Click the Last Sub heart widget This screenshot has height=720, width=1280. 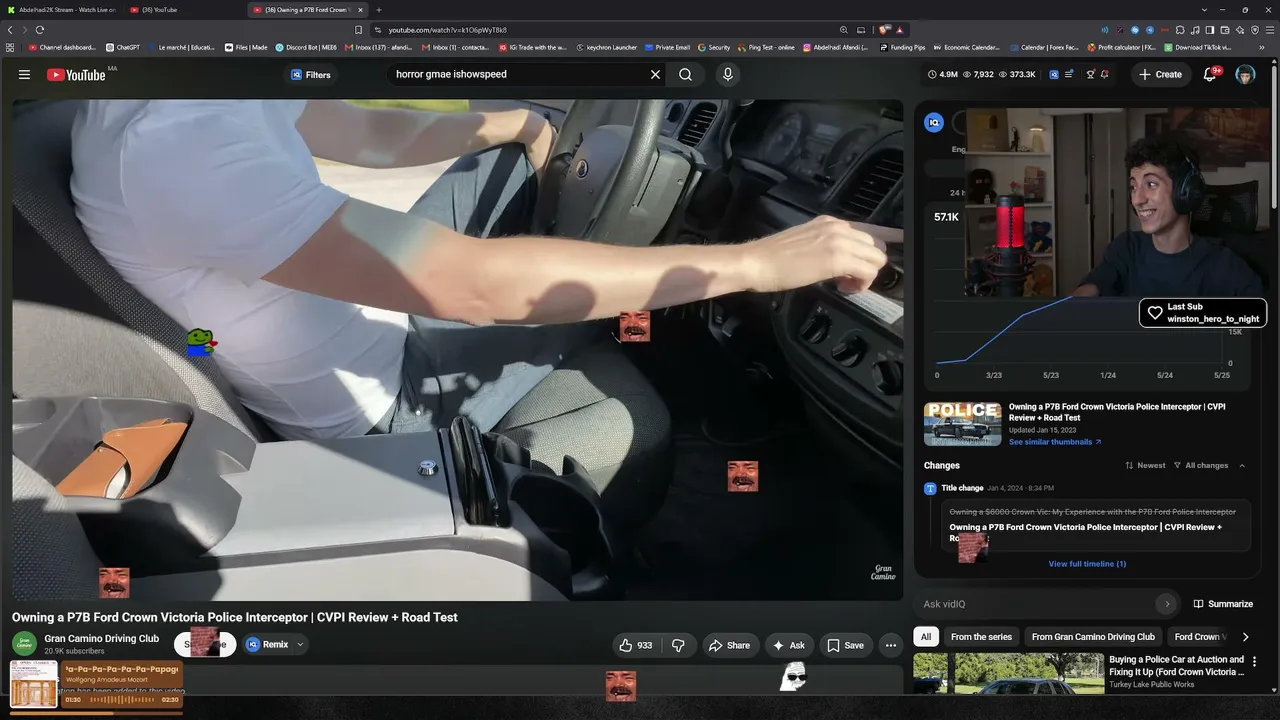pyautogui.click(x=1155, y=313)
